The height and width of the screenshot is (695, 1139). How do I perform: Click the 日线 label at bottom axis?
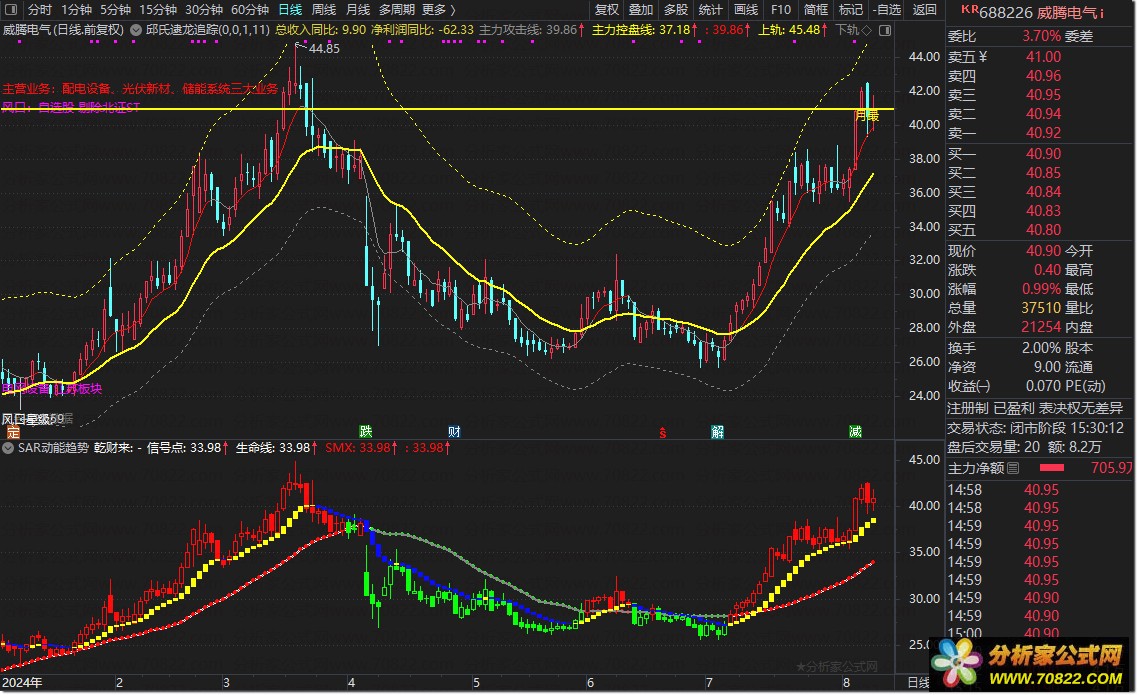click(x=918, y=683)
